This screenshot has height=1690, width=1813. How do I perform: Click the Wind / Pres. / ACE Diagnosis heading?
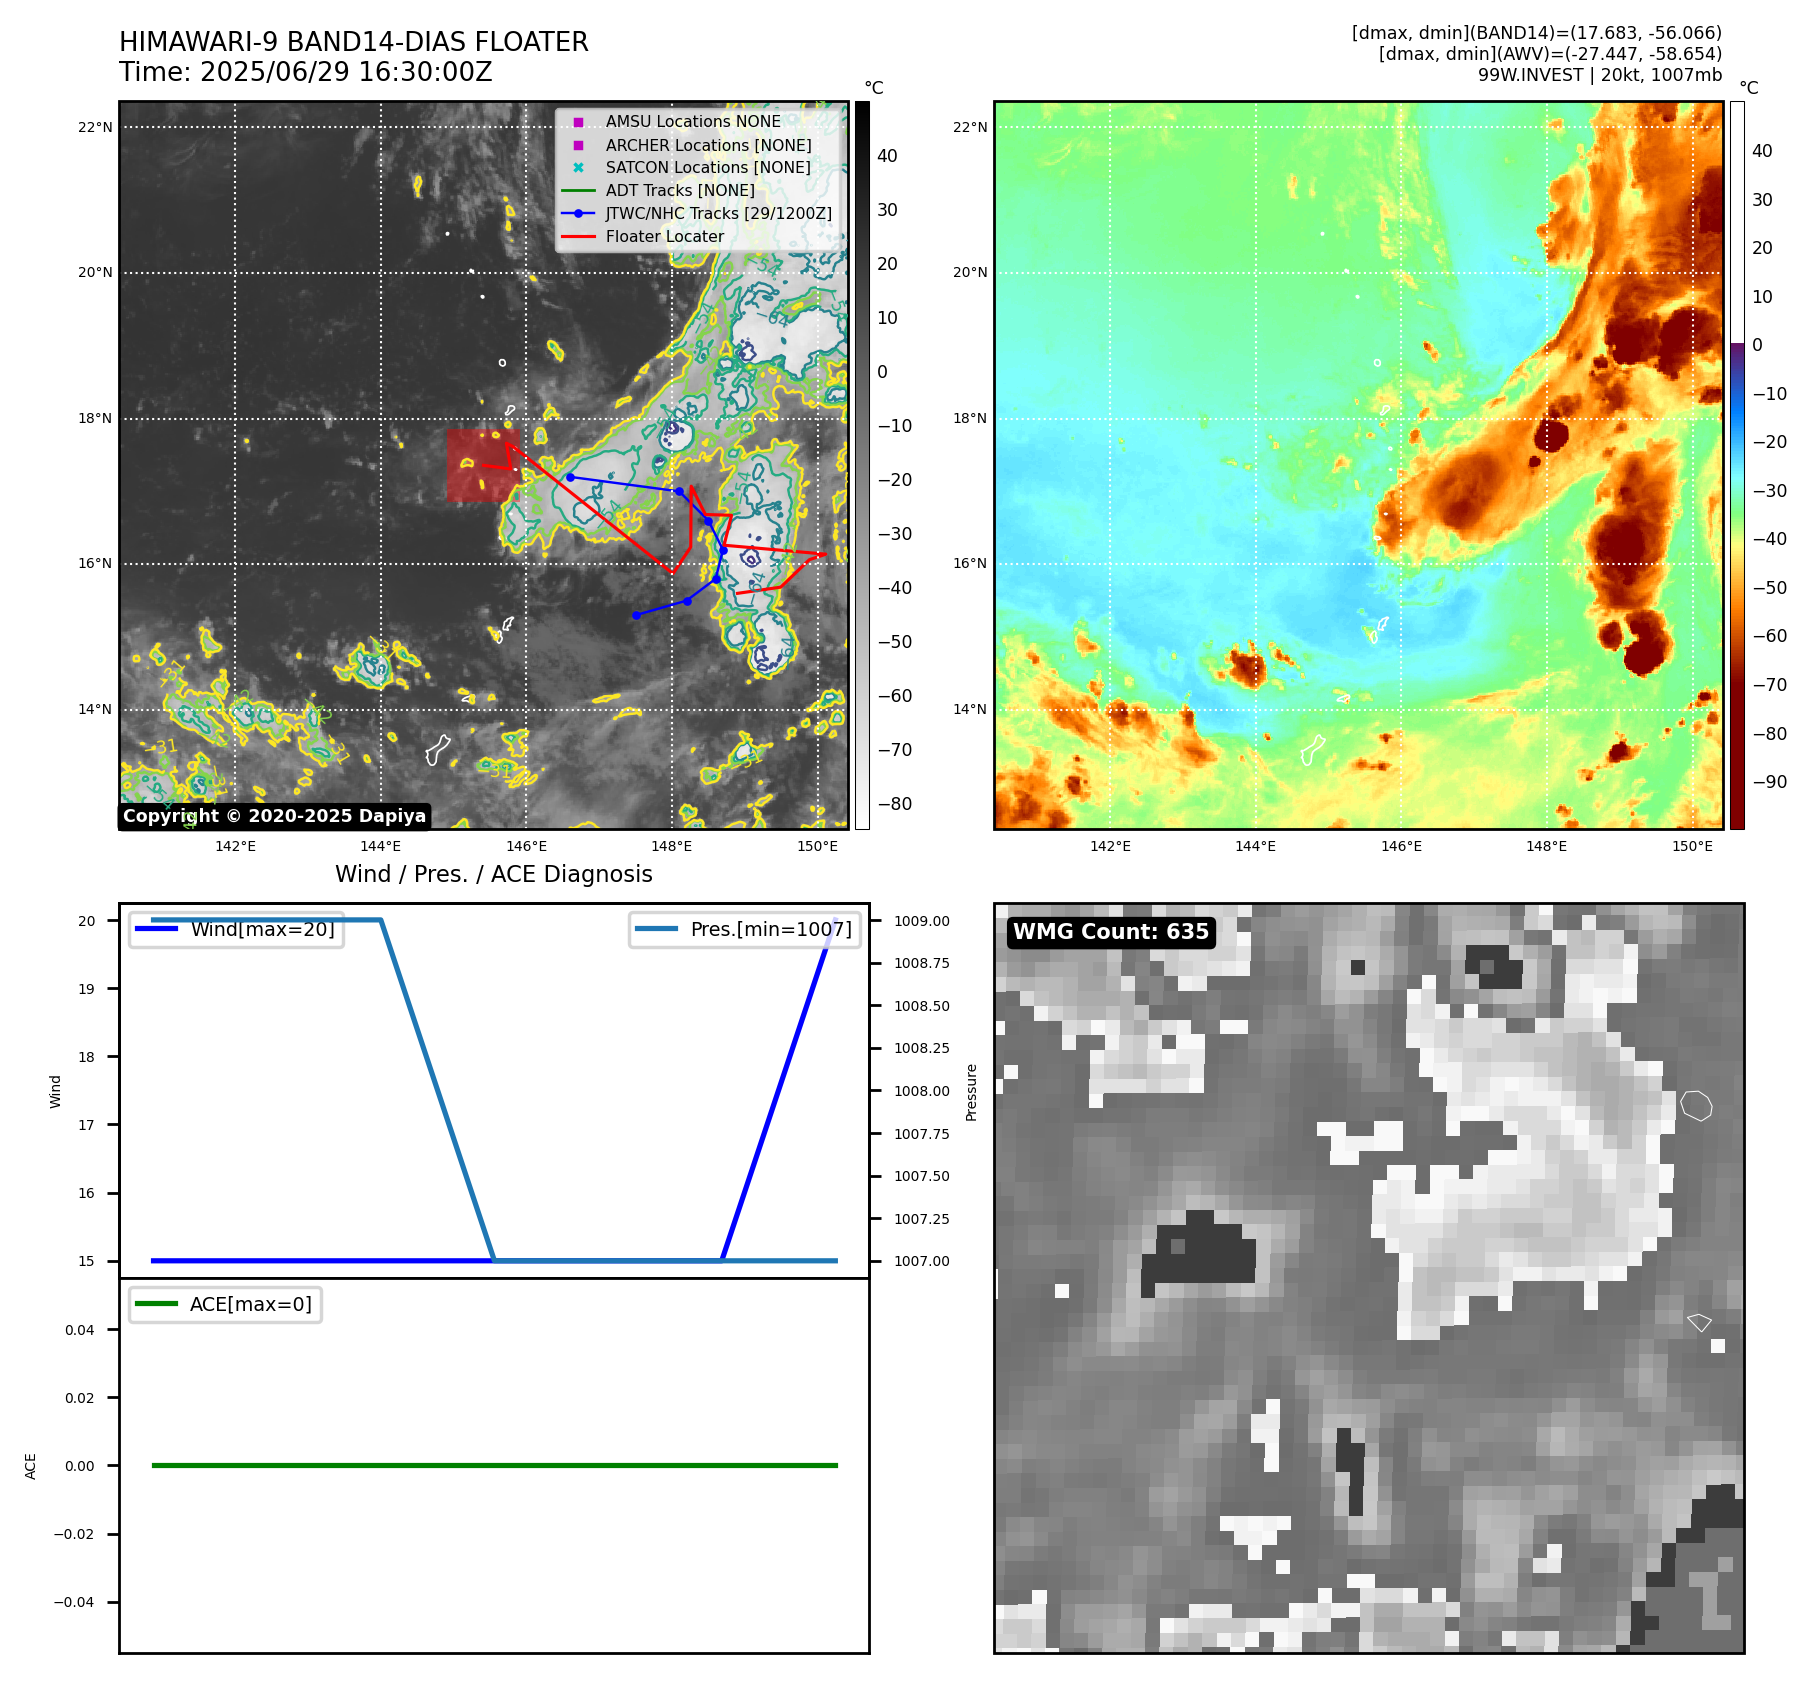tap(494, 874)
